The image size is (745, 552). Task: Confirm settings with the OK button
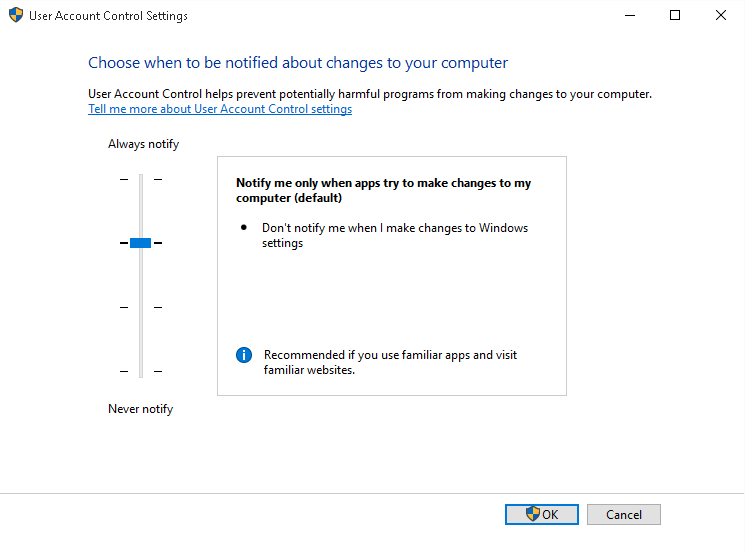tap(542, 514)
